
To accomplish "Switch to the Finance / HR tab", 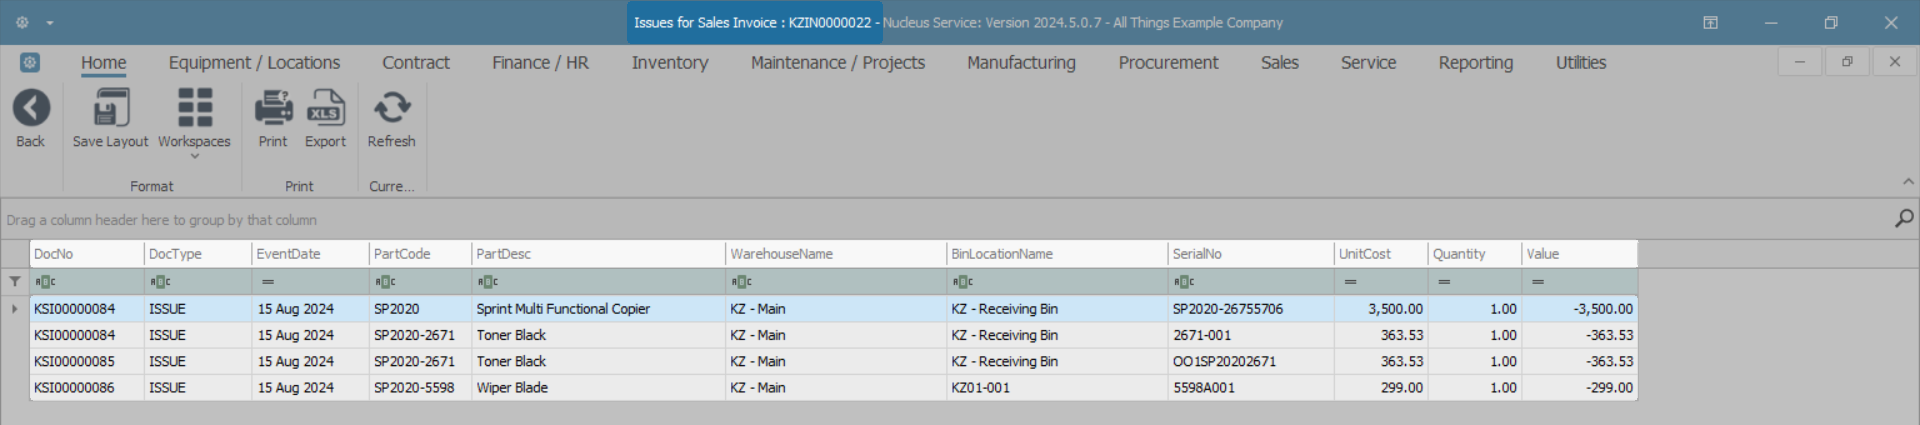I will 540,63.
